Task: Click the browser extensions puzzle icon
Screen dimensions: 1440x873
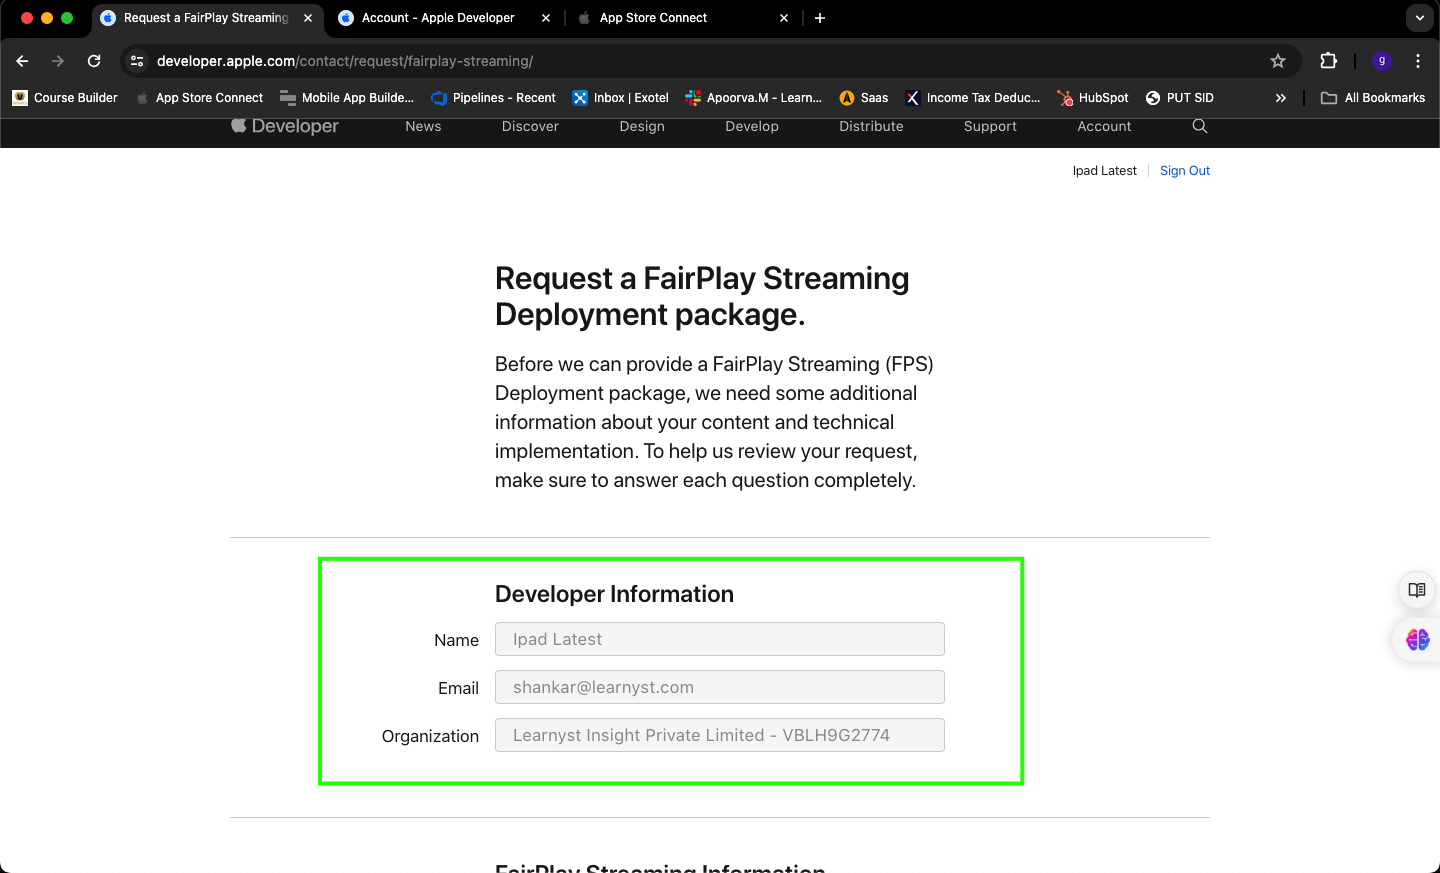Action: 1328,61
